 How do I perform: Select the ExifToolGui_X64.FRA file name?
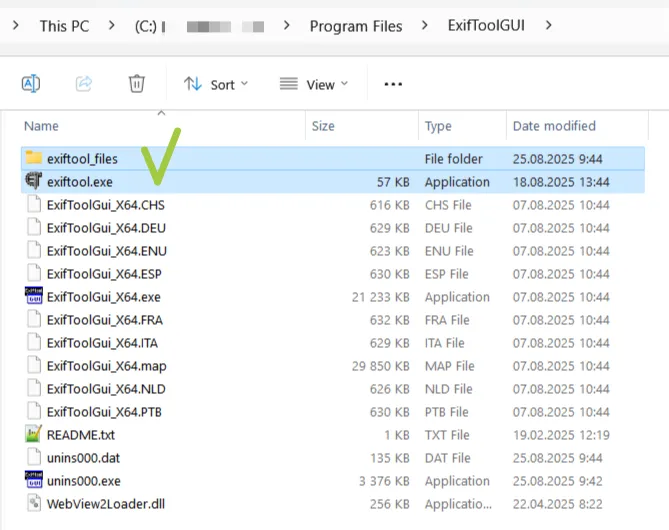105,320
